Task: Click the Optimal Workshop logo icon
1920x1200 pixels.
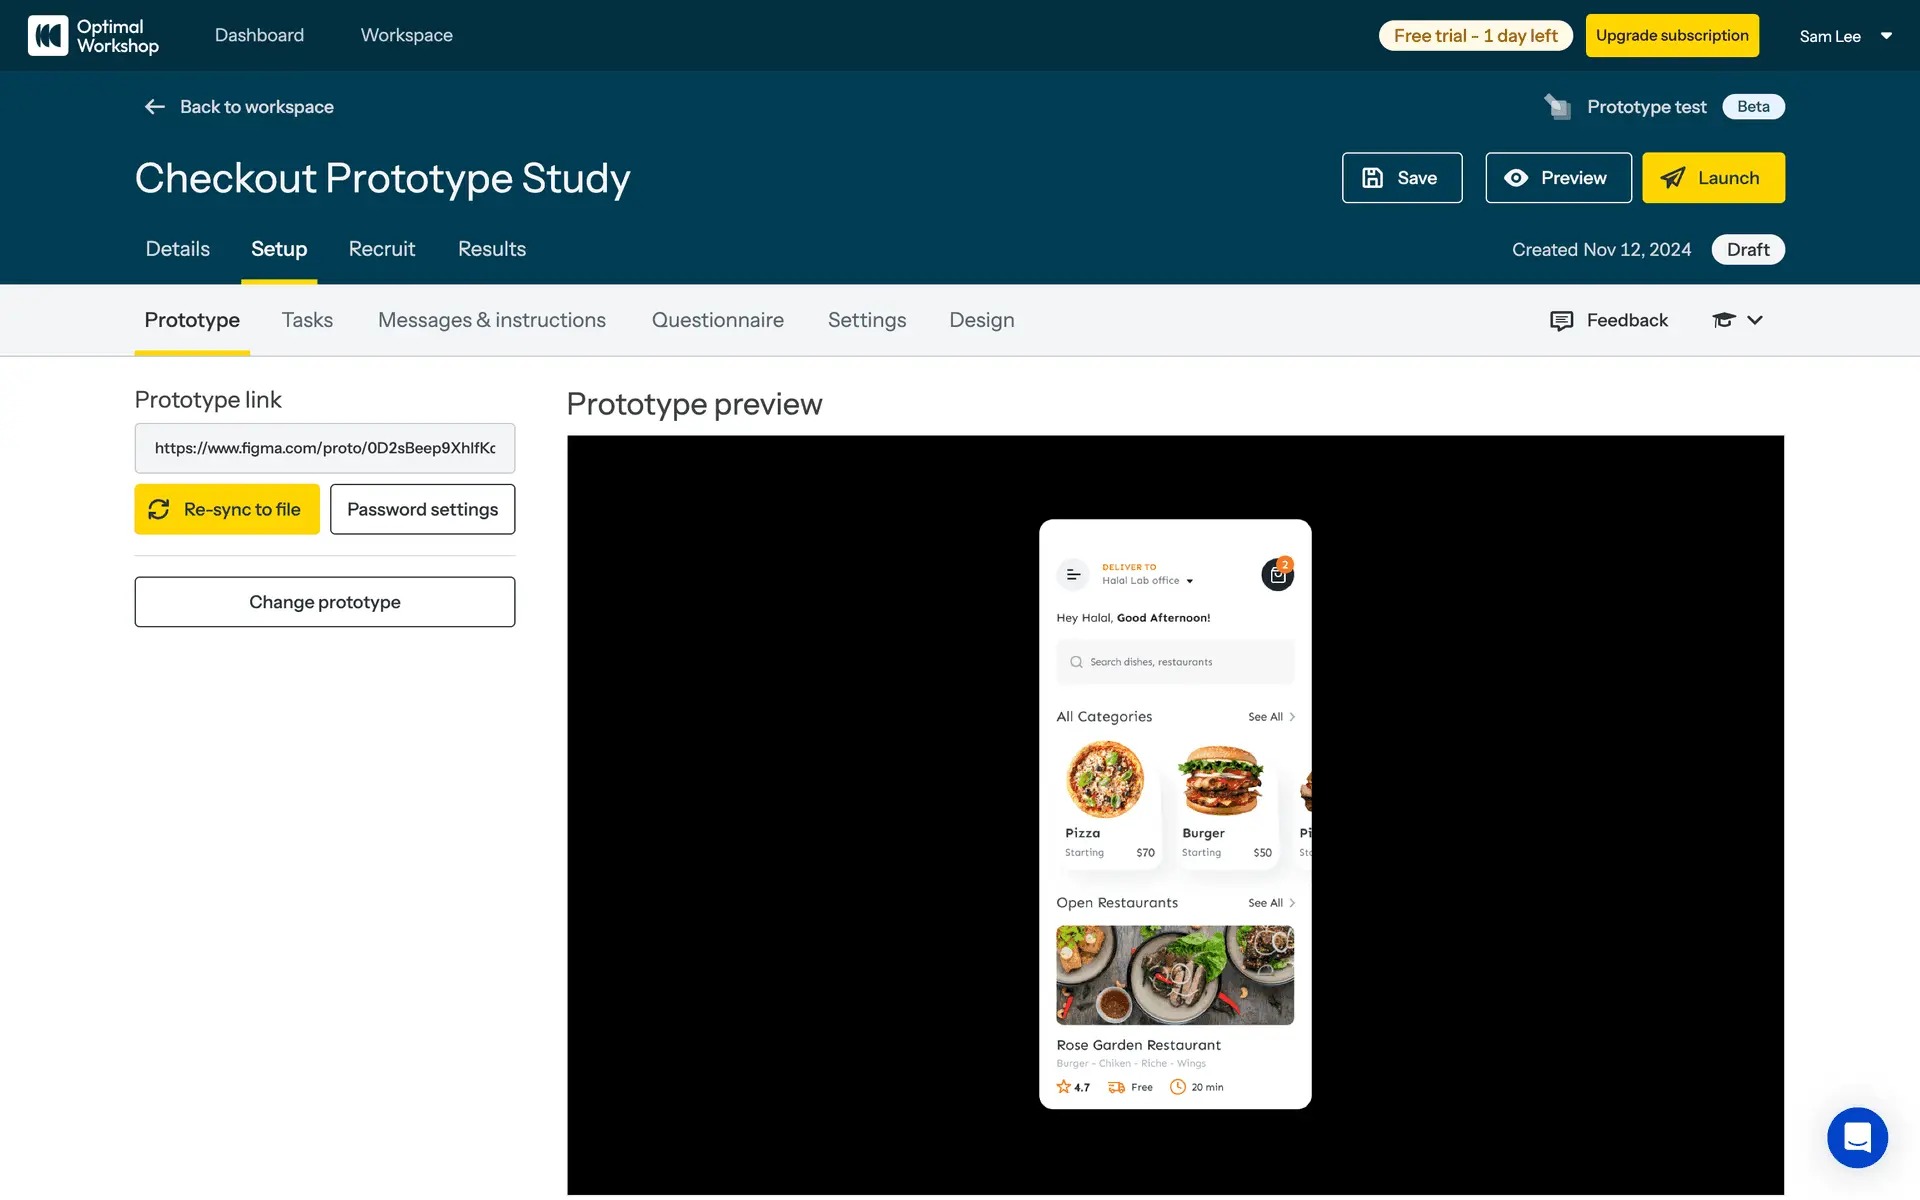Action: [47, 35]
